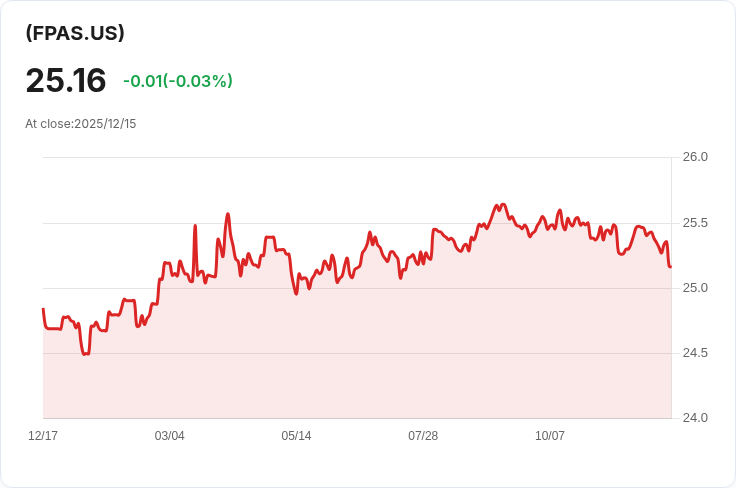This screenshot has width=736, height=488.
Task: Select the 10/07 date axis label
Action: pyautogui.click(x=550, y=436)
